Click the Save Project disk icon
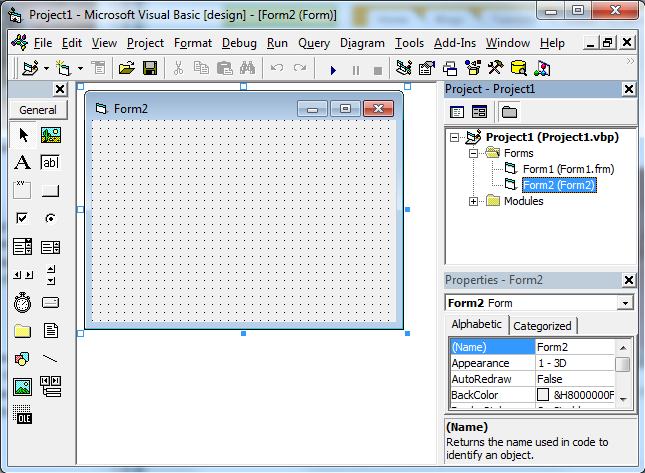 coord(150,68)
